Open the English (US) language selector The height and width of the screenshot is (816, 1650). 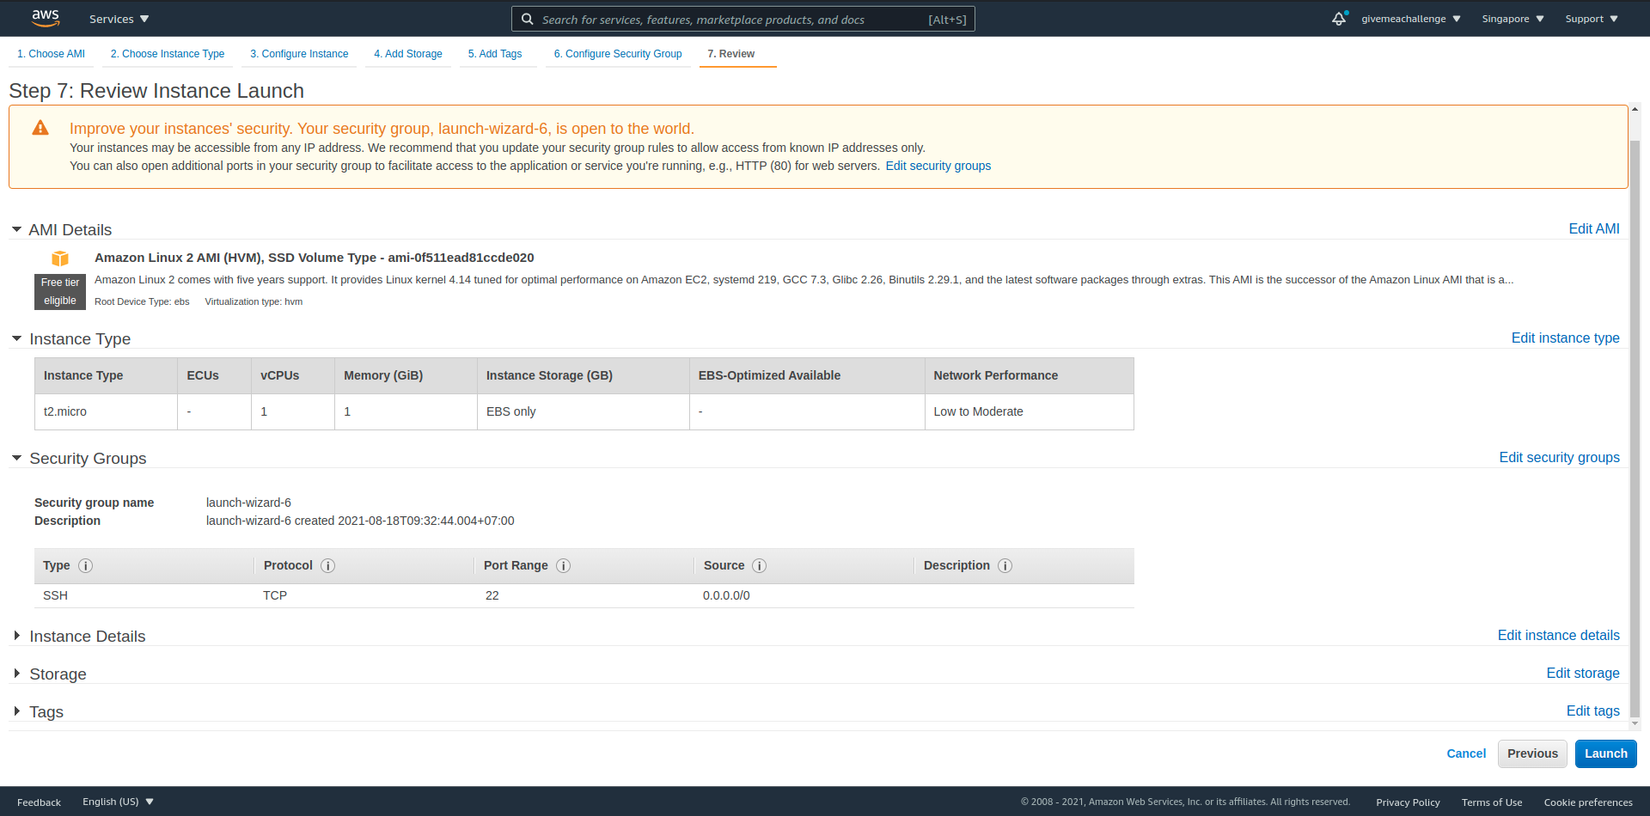point(118,802)
